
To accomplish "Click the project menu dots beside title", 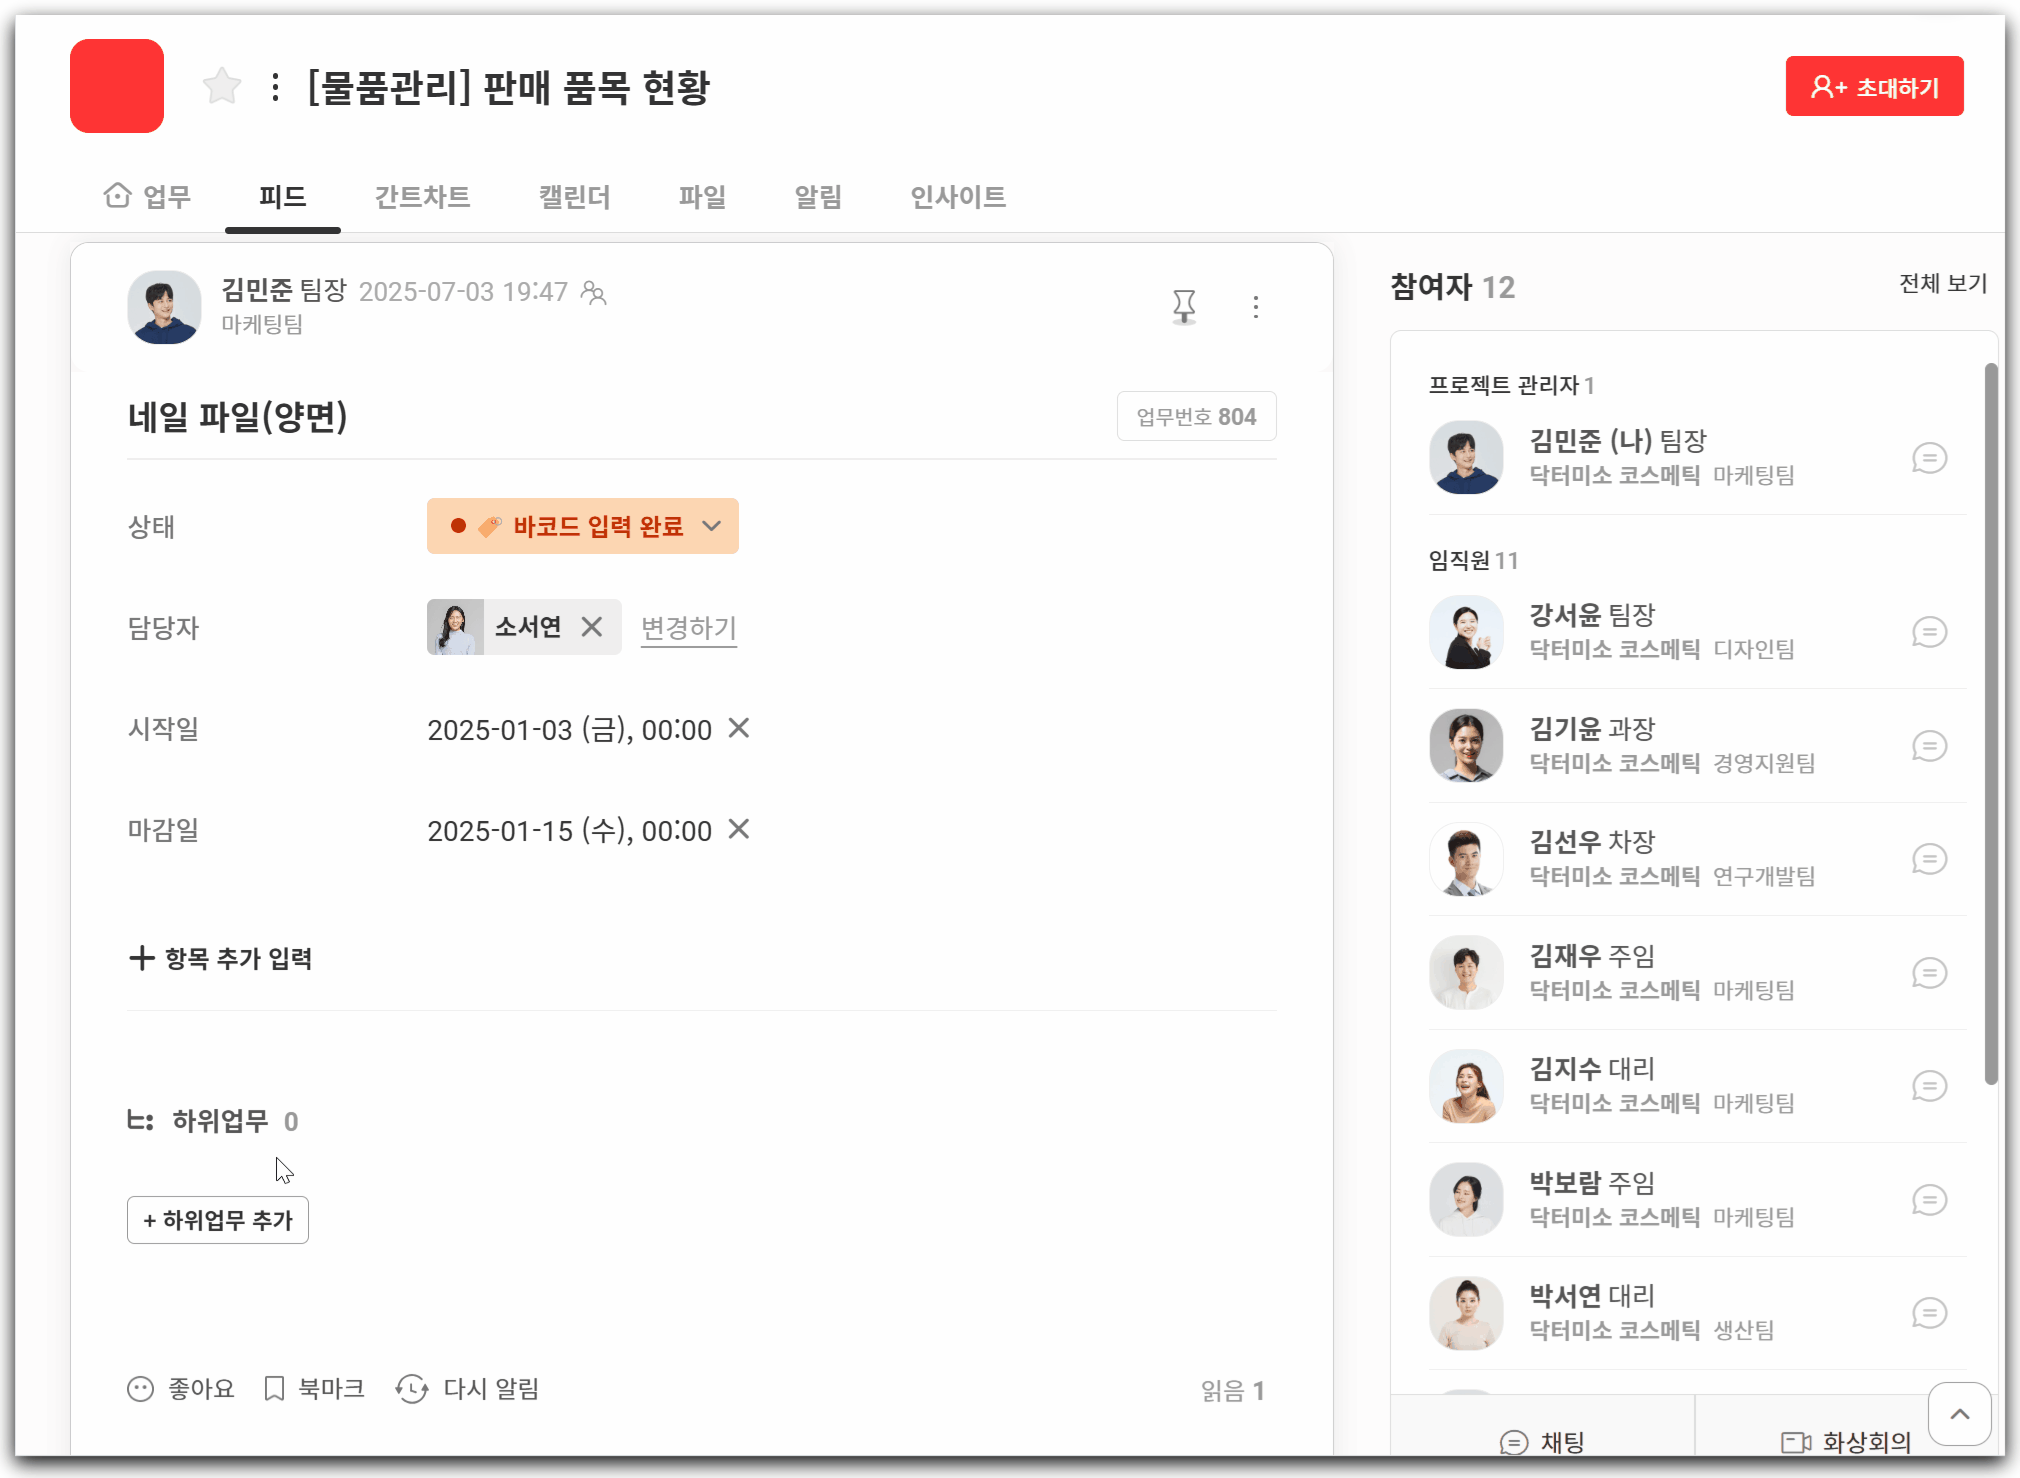I will [275, 87].
